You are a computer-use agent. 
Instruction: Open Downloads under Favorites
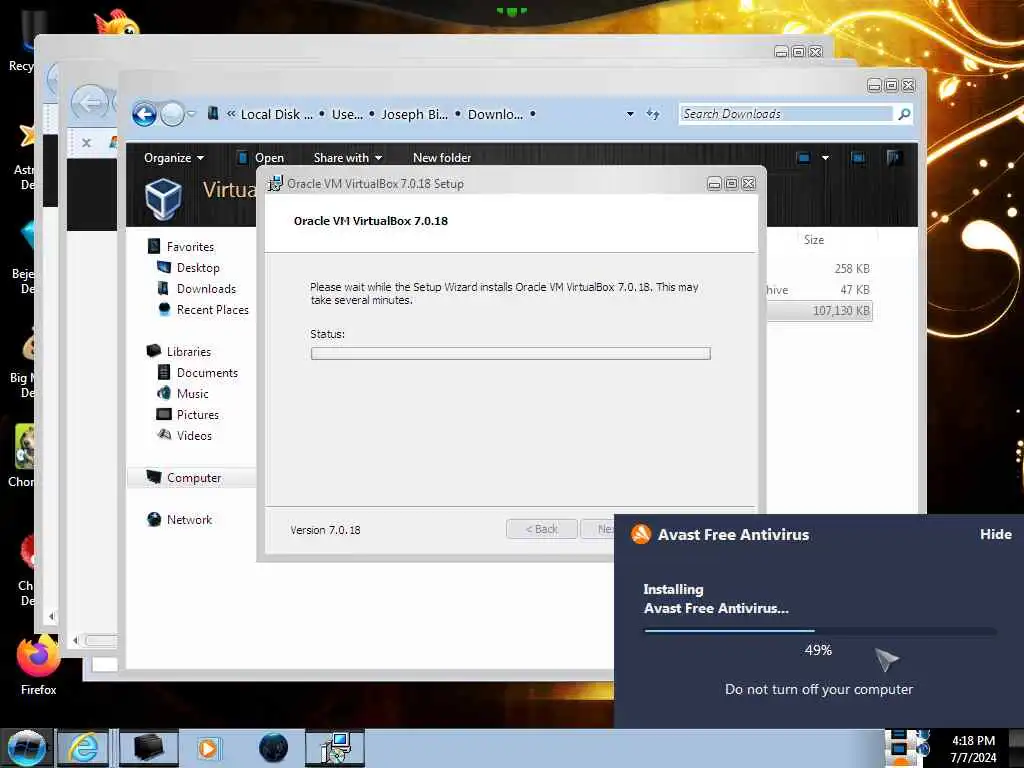pos(206,289)
